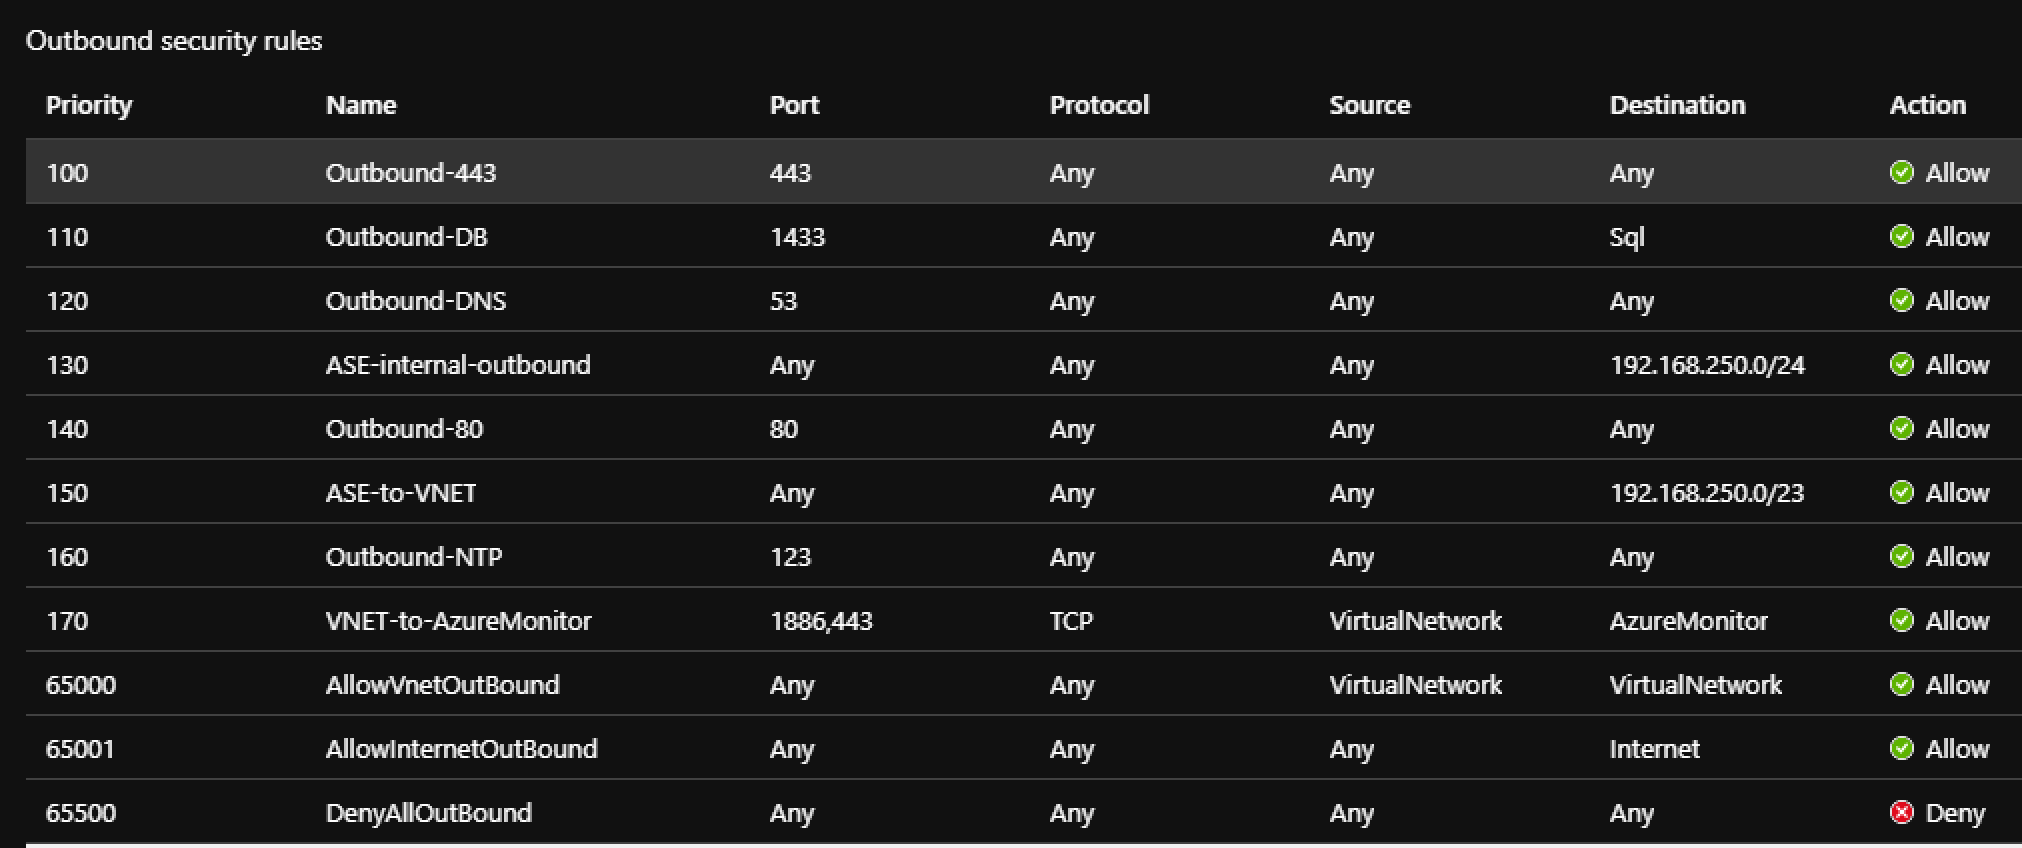The height and width of the screenshot is (848, 2022).
Task: Click the Allow status icon for Outbound-DNS
Action: (x=1901, y=300)
